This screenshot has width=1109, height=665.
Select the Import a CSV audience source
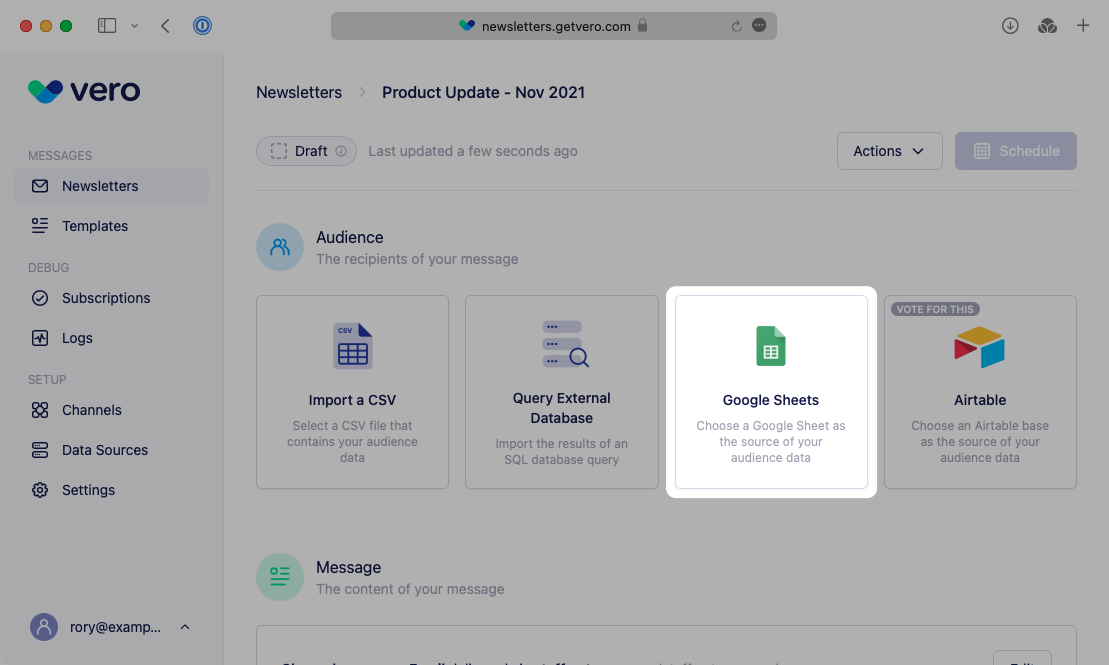point(352,392)
